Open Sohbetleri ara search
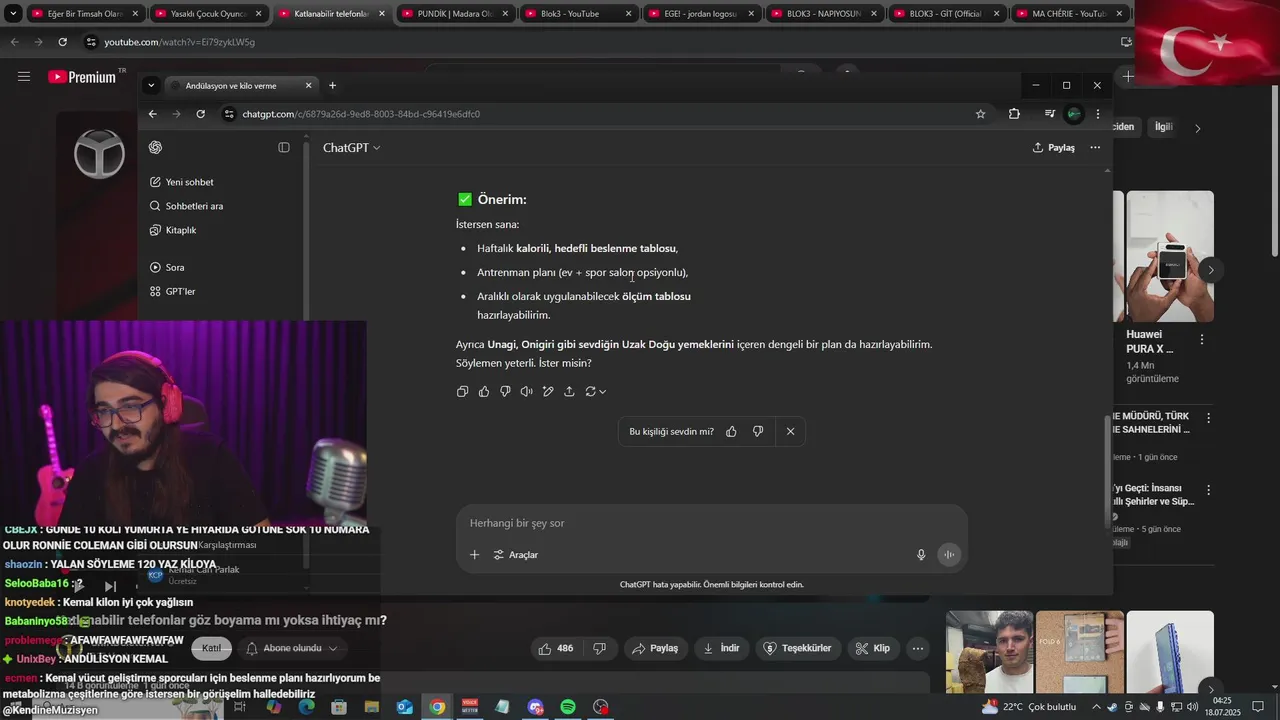The image size is (1280, 720). click(x=186, y=206)
